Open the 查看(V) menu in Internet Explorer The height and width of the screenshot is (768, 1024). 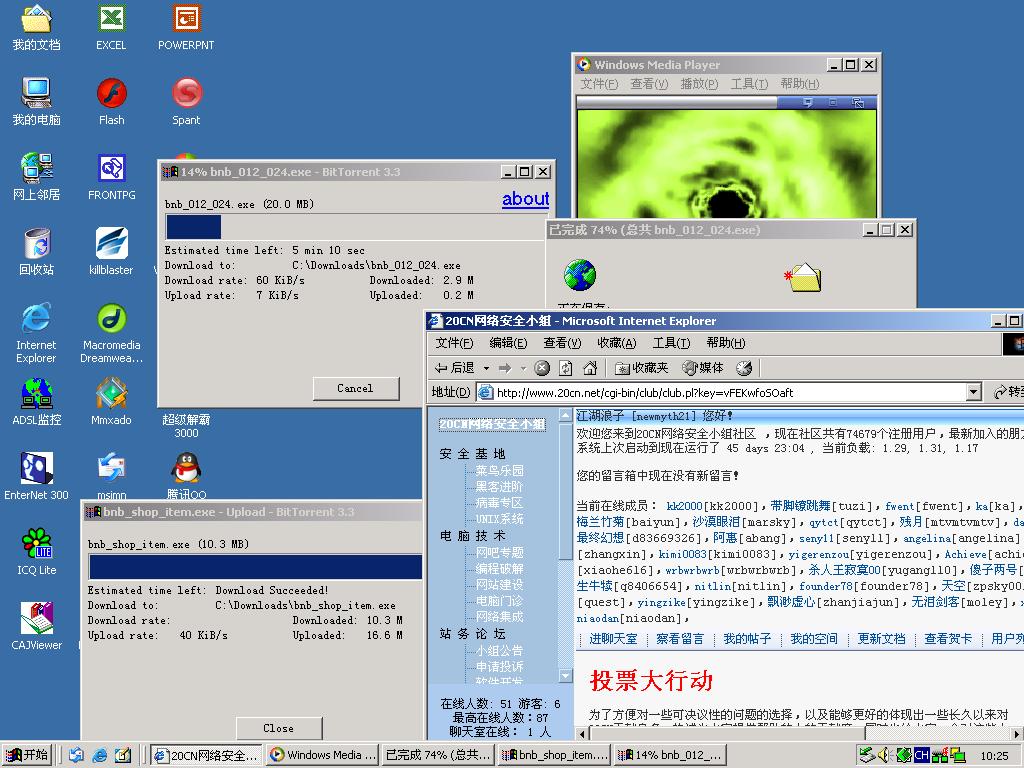[562, 343]
